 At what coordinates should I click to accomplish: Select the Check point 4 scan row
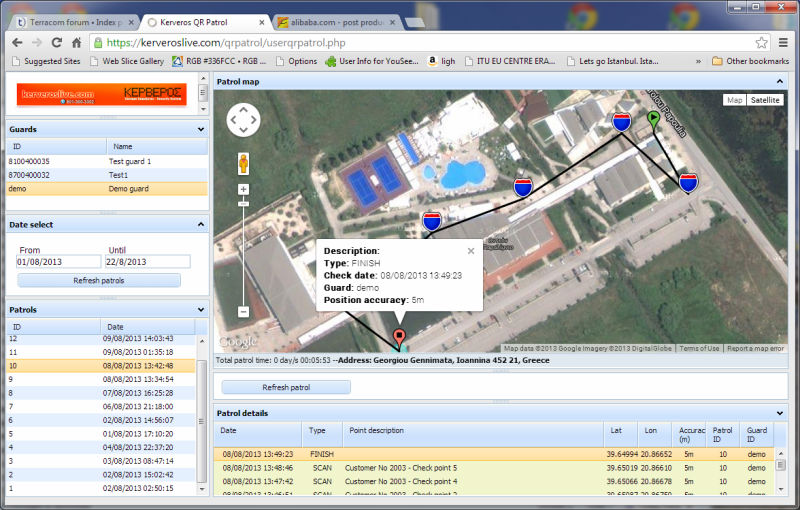pos(494,481)
